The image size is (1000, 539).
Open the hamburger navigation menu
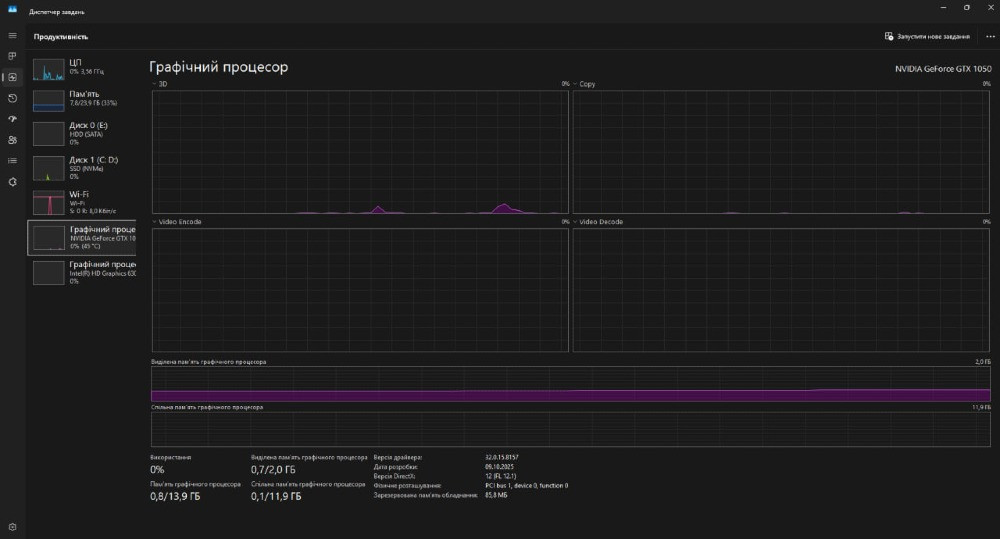[x=12, y=36]
